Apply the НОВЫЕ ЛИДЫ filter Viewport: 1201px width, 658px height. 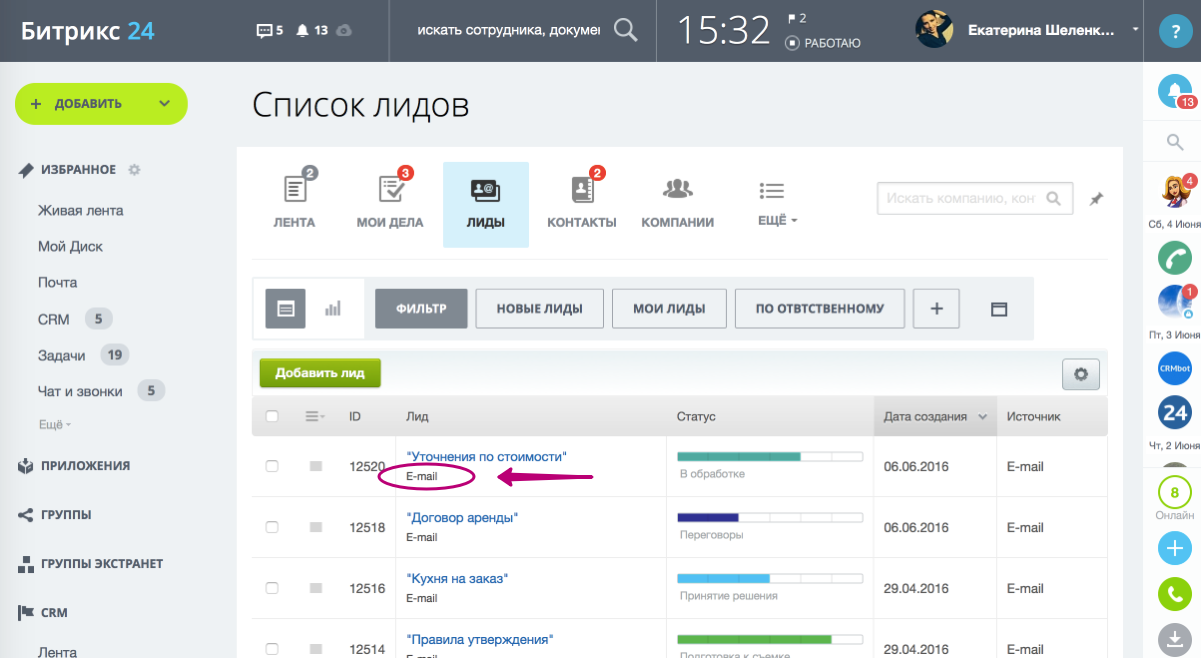[540, 308]
